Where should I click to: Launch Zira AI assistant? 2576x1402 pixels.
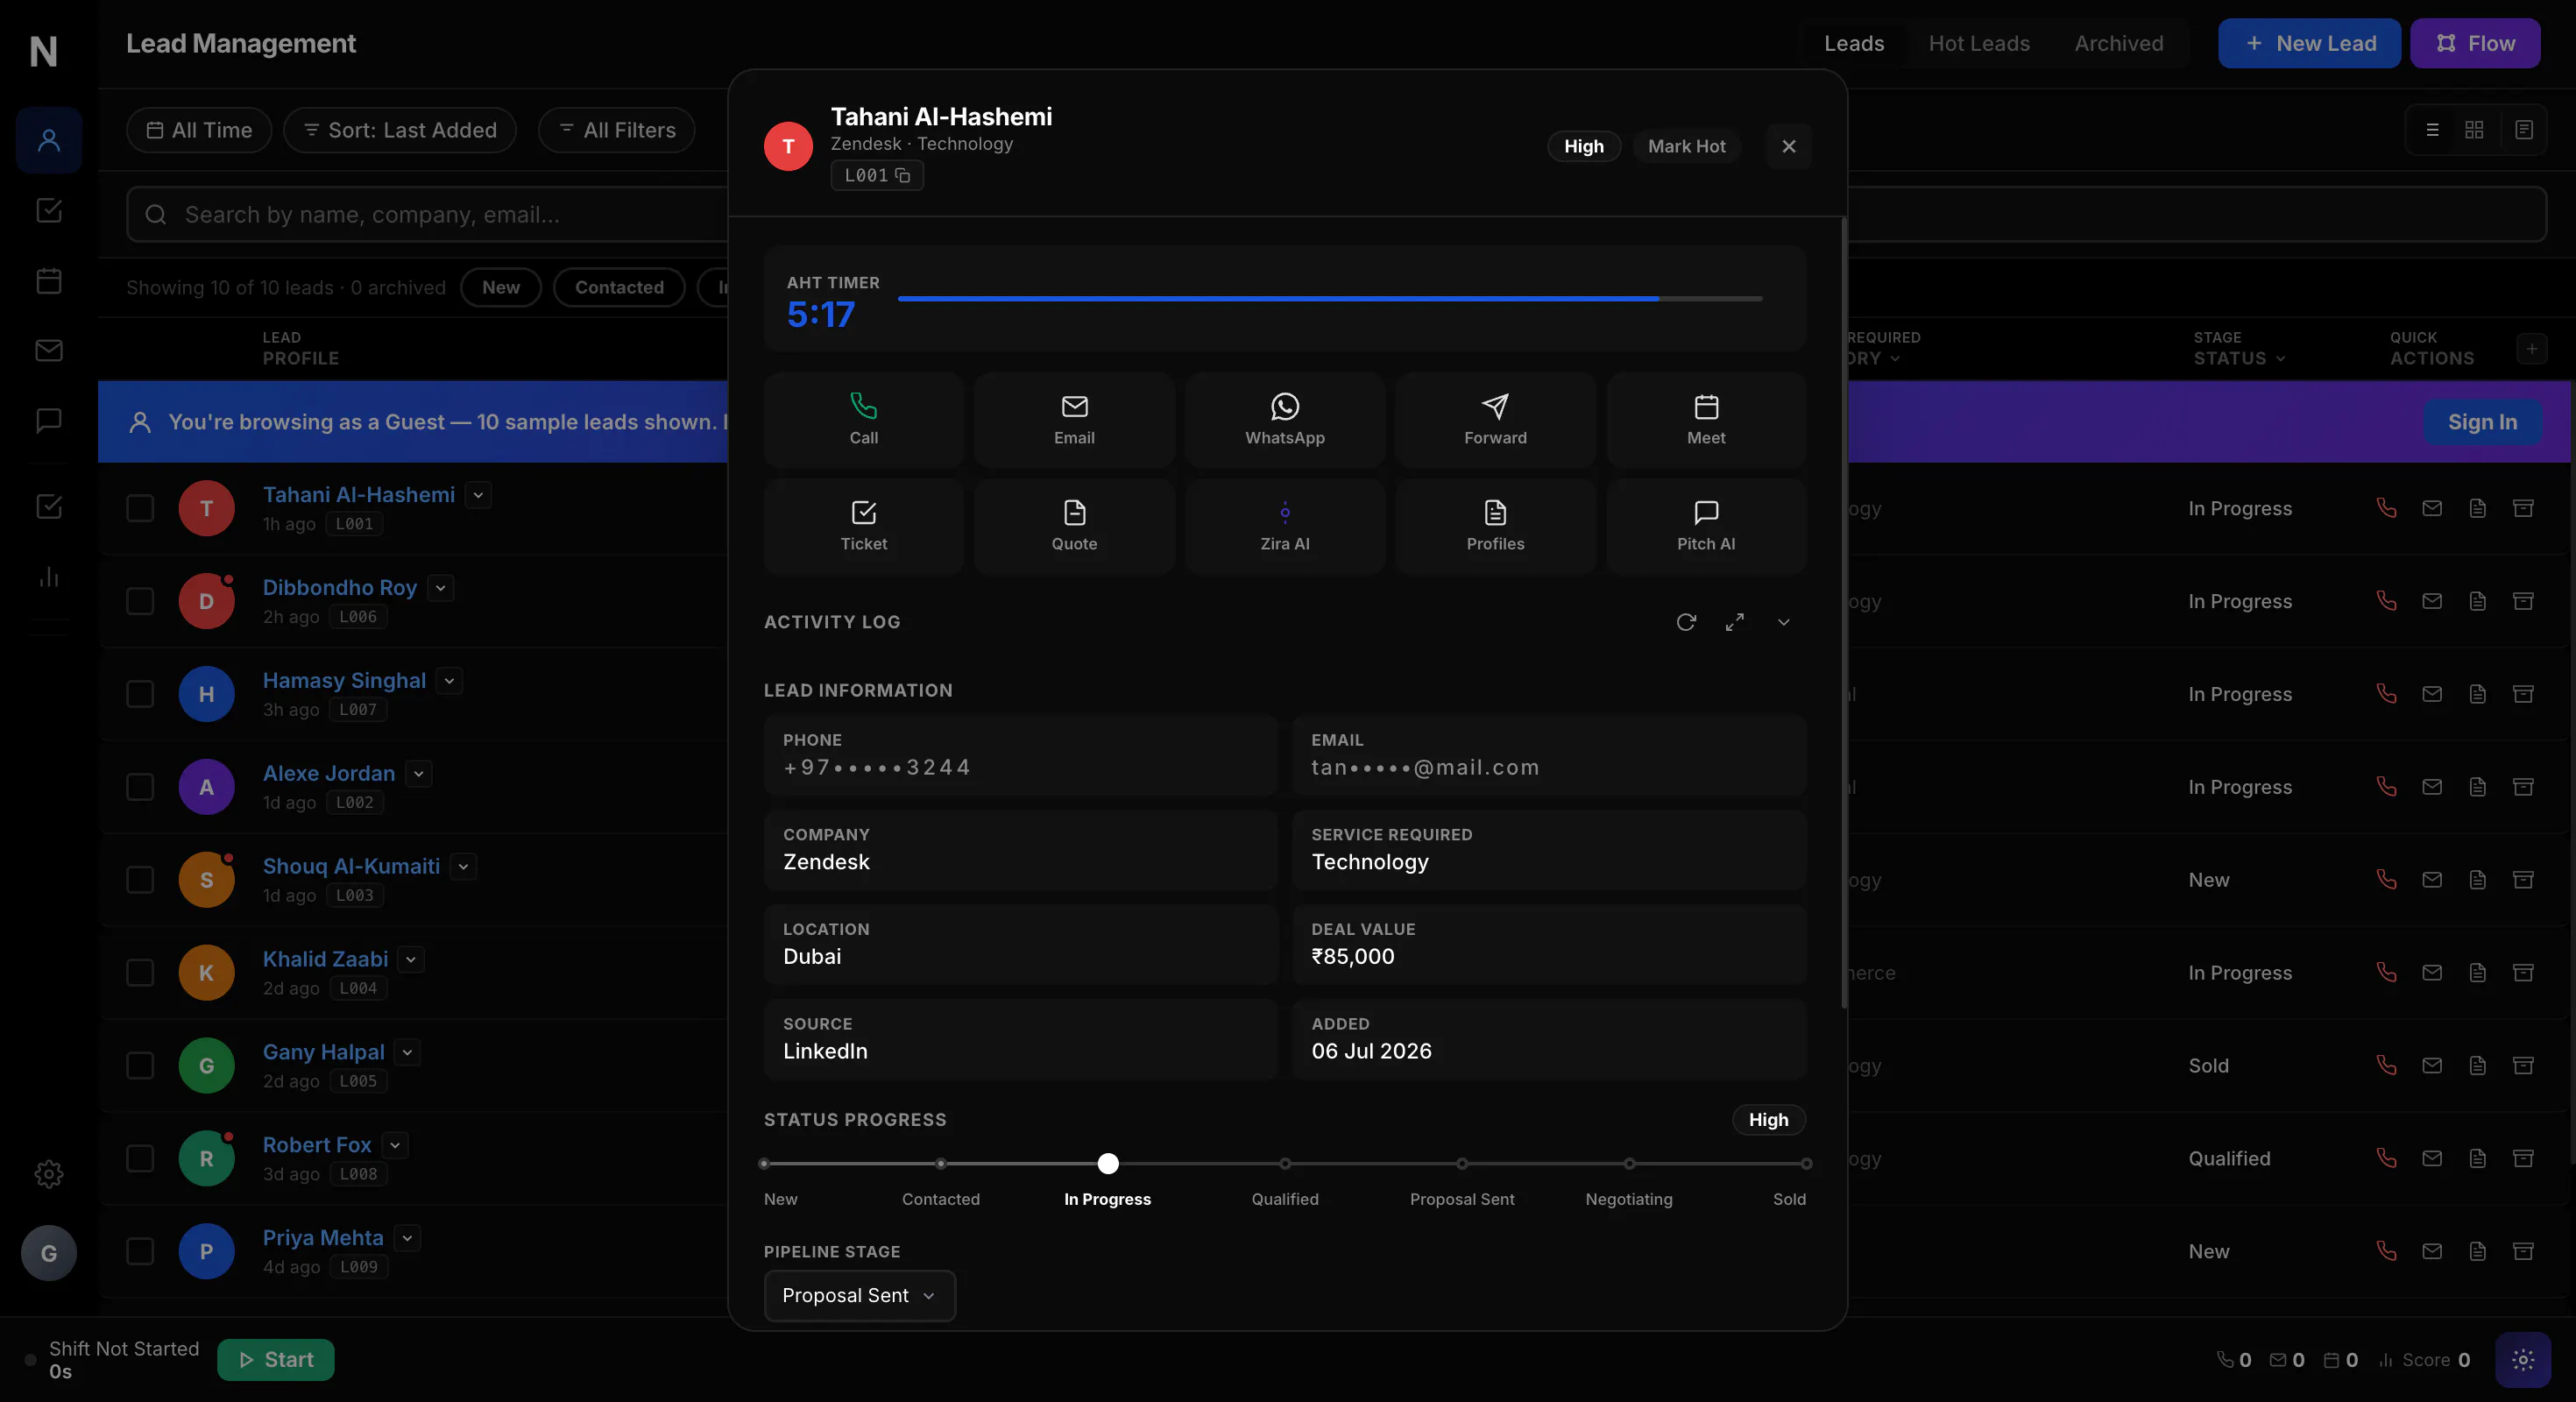[x=1285, y=526]
